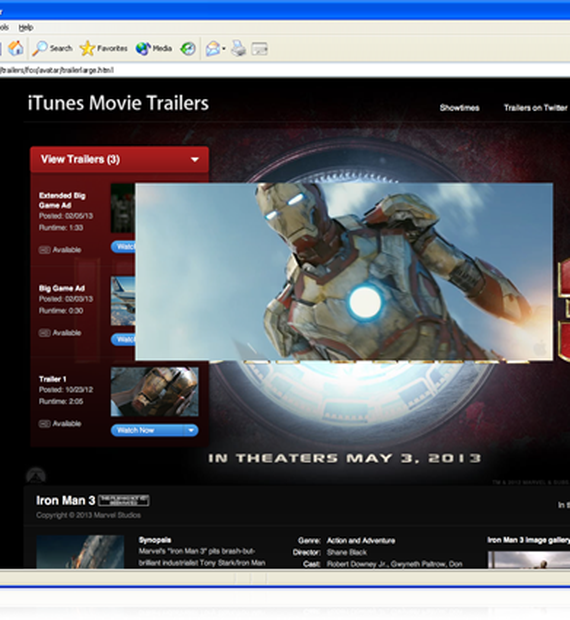Click the Home icon in the toolbar

[x=15, y=48]
